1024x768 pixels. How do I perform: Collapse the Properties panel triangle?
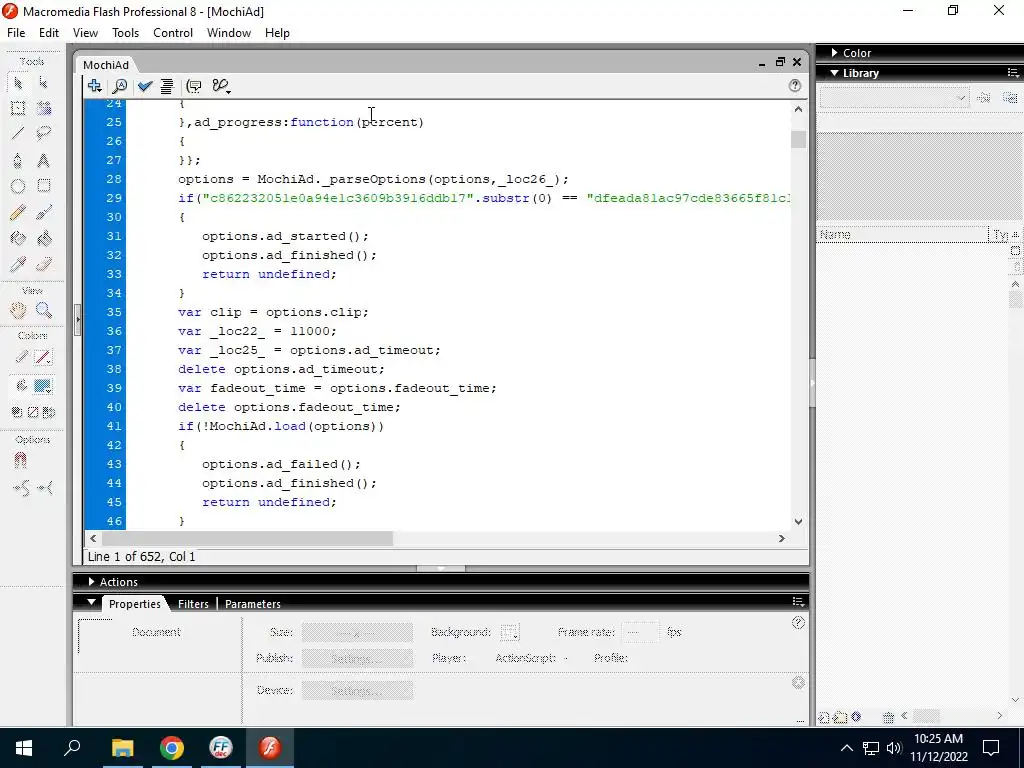click(91, 602)
